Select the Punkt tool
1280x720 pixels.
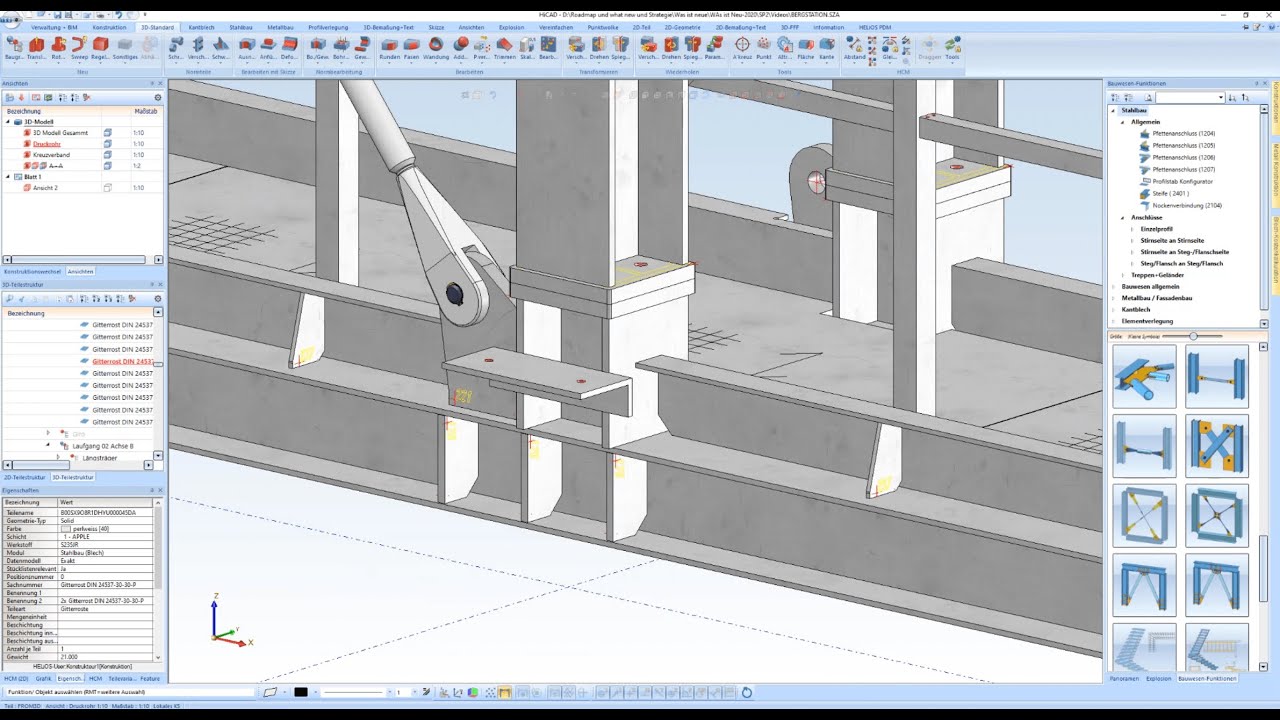click(764, 48)
